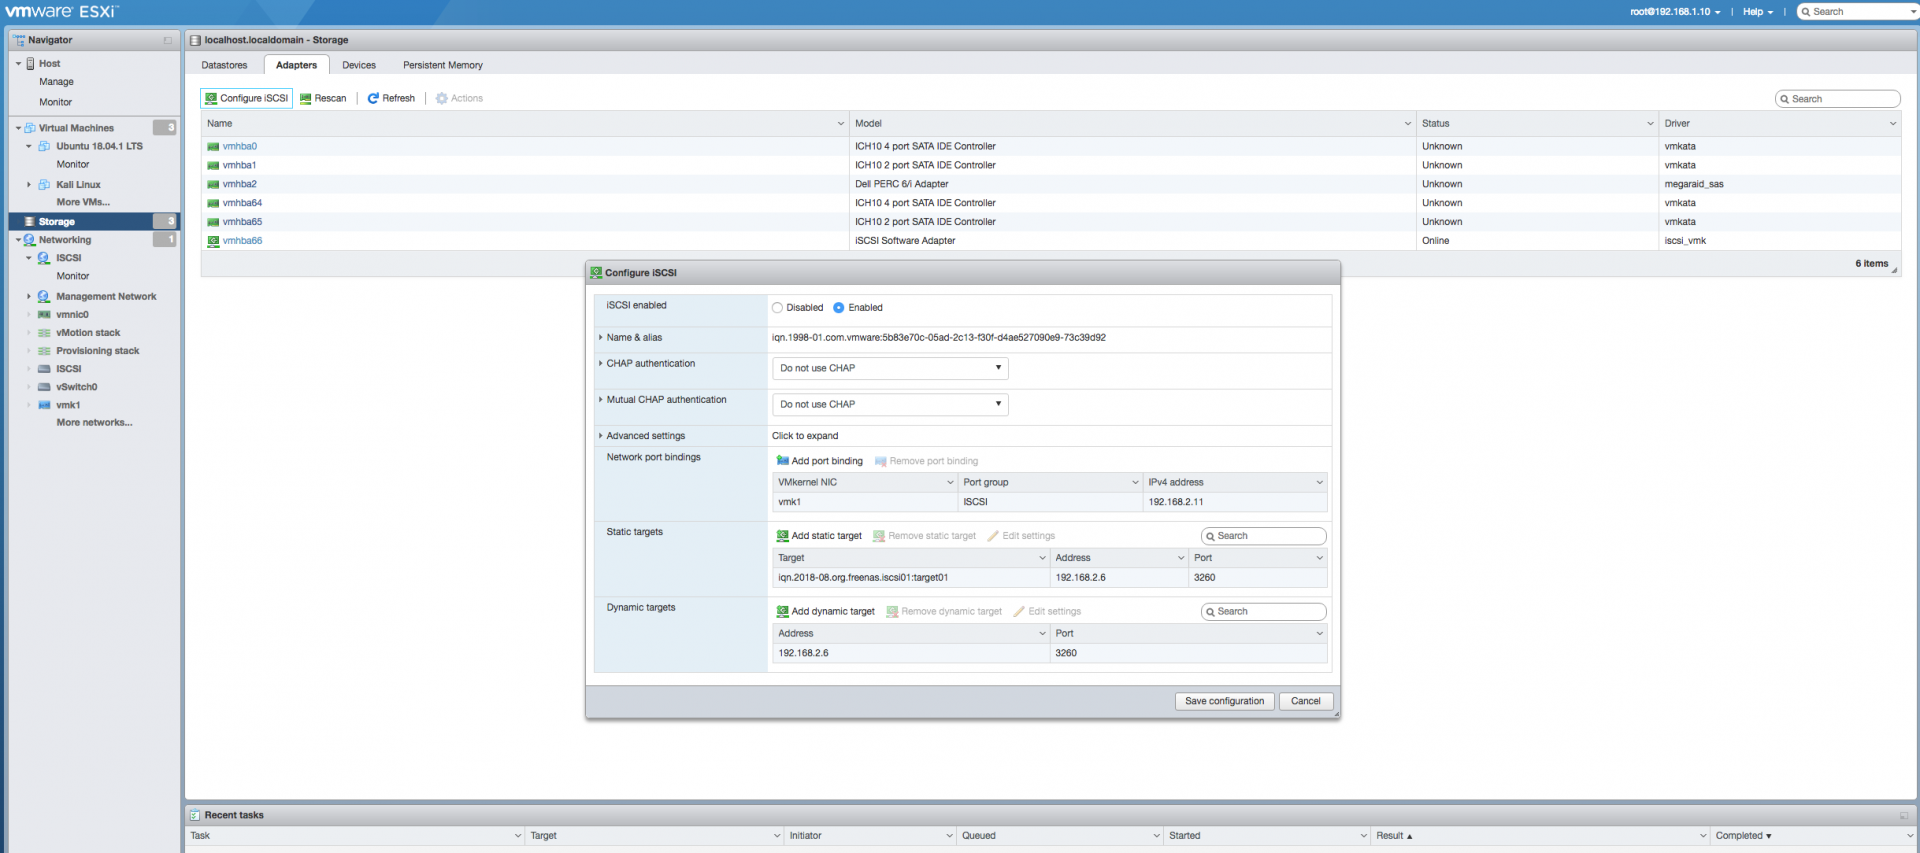Collapse the Networking tree node

[18, 240]
